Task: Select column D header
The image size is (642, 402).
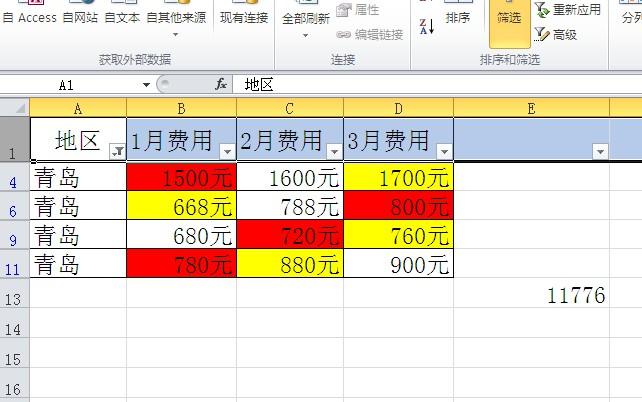Action: pyautogui.click(x=398, y=108)
